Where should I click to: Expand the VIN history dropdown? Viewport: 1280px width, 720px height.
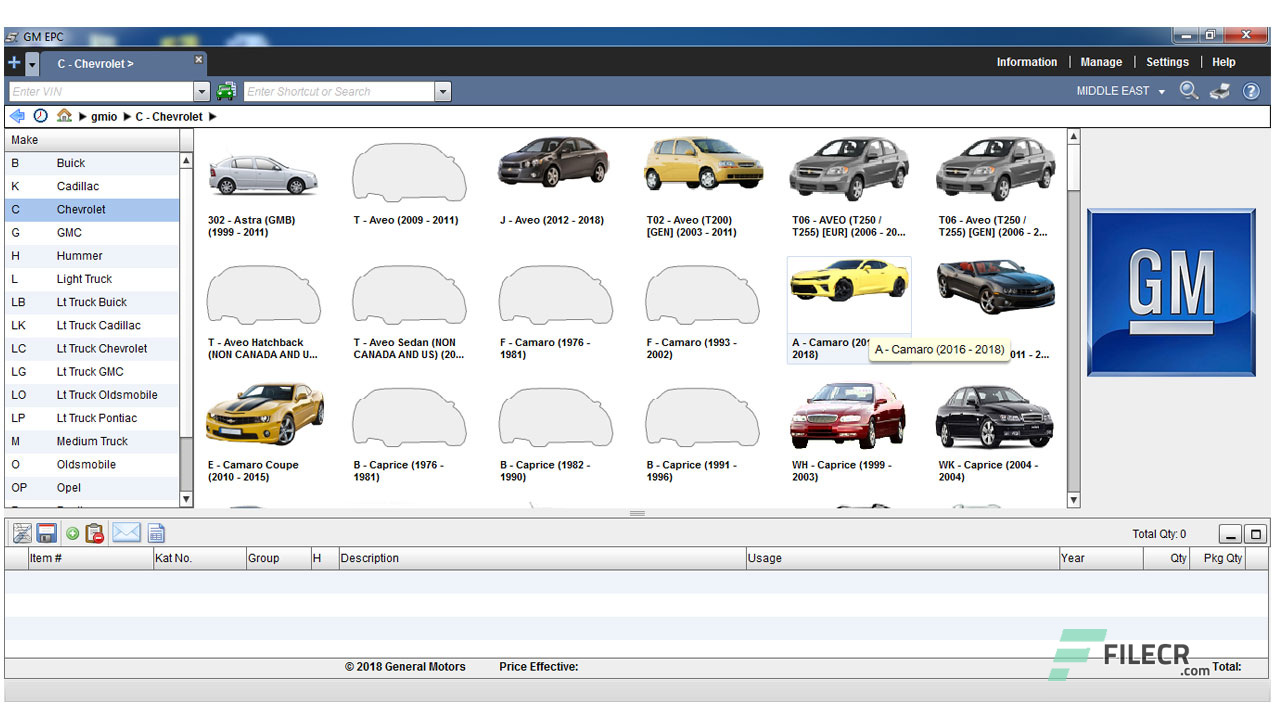click(202, 91)
